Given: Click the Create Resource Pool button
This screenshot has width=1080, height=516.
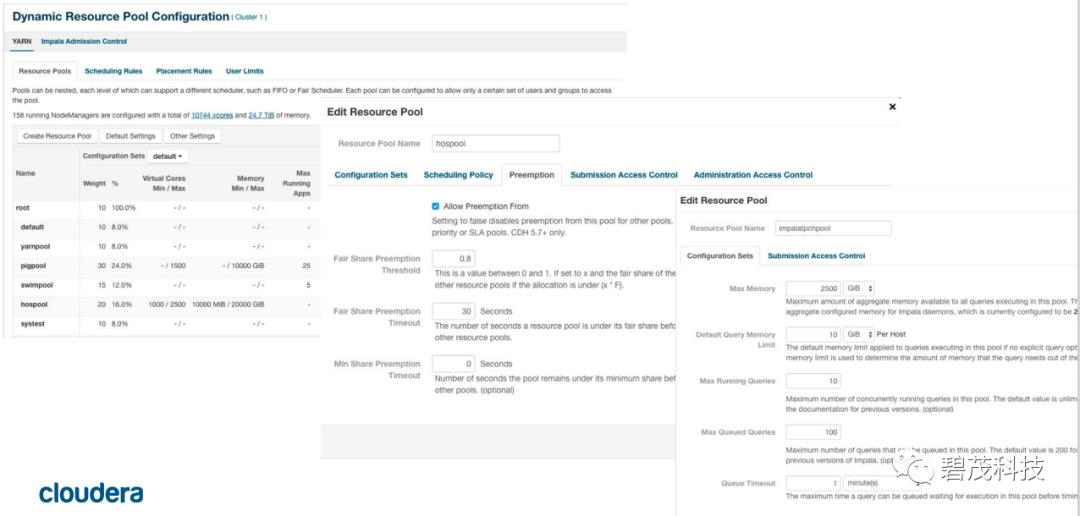Looking at the screenshot, I should [56, 136].
